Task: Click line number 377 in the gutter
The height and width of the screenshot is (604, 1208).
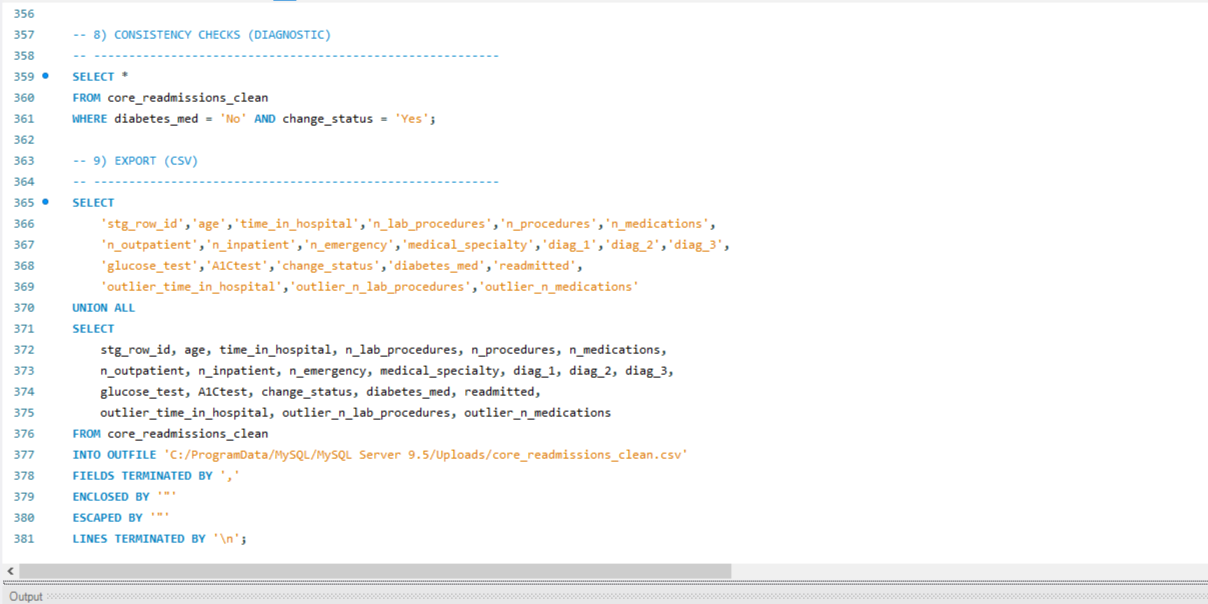Action: point(24,454)
